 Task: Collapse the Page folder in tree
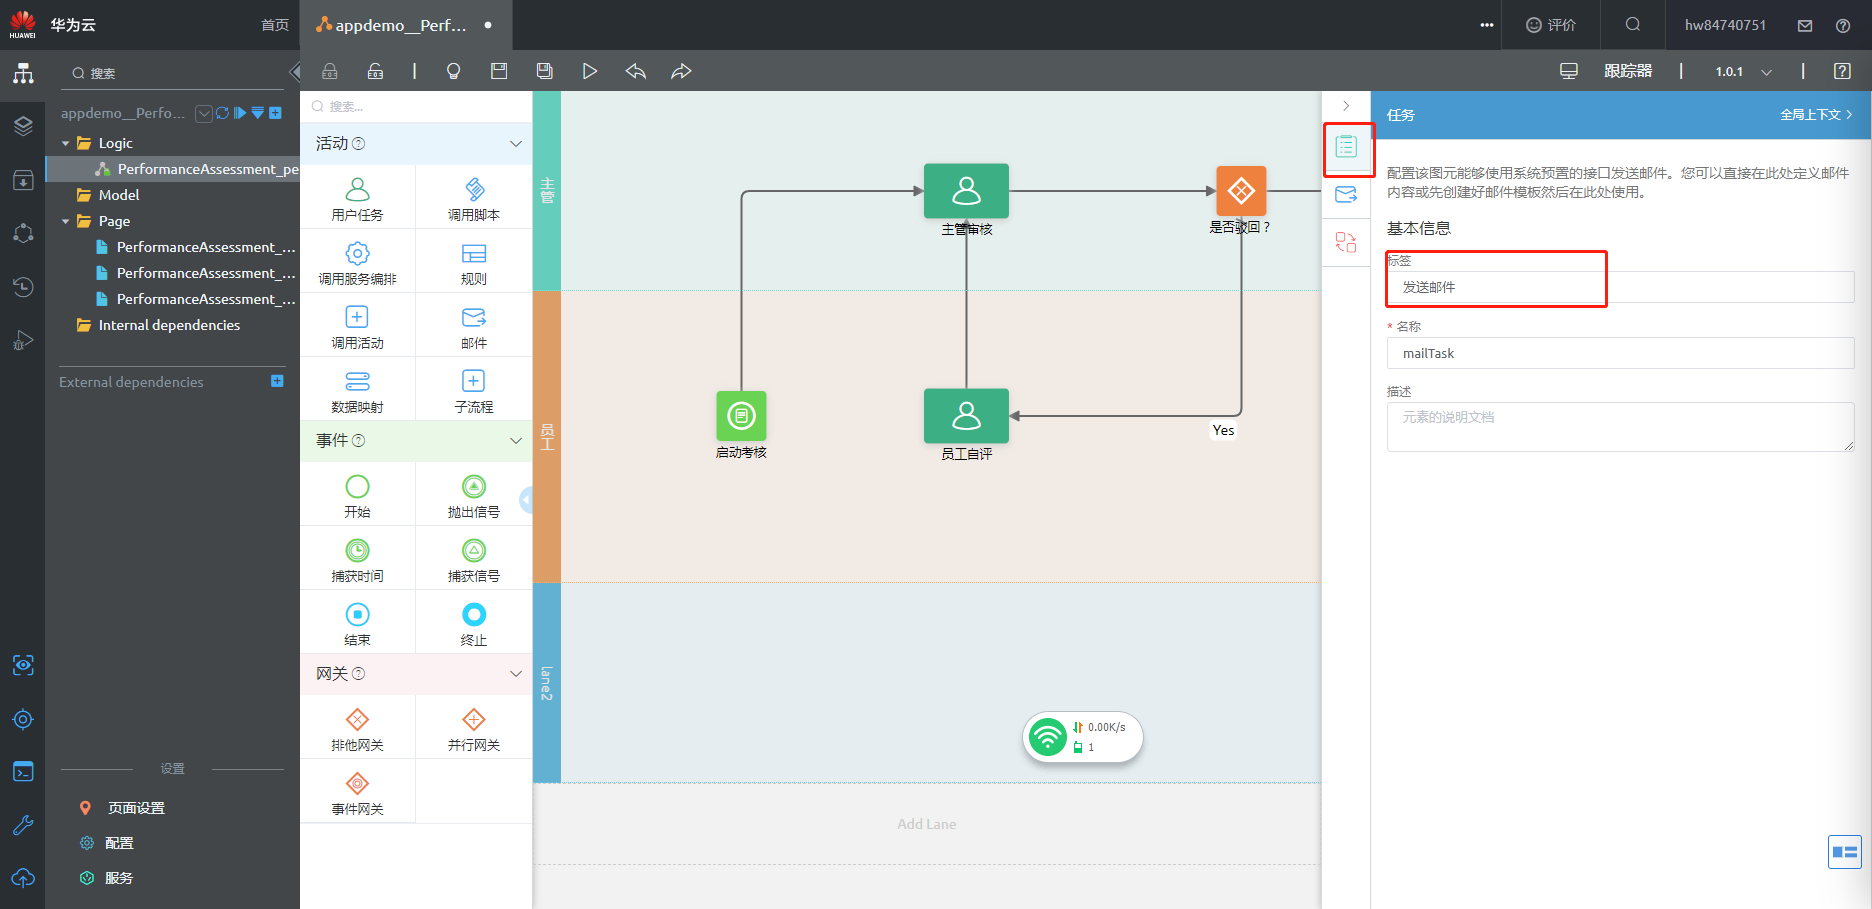coord(66,221)
